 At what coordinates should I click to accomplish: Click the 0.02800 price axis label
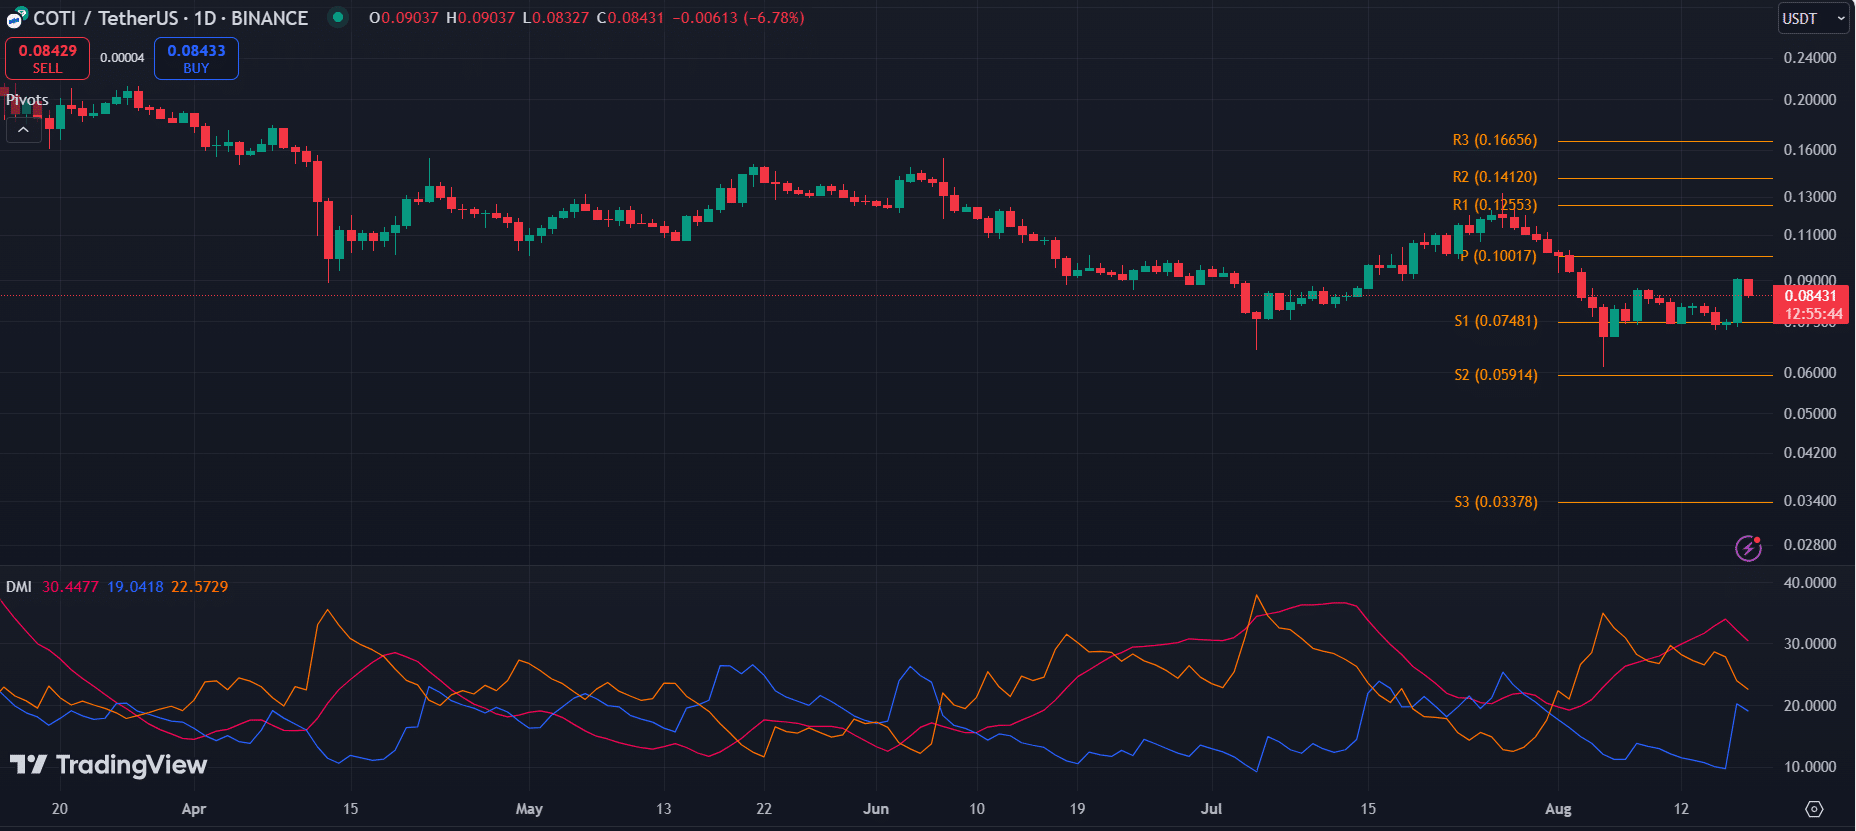pos(1810,545)
